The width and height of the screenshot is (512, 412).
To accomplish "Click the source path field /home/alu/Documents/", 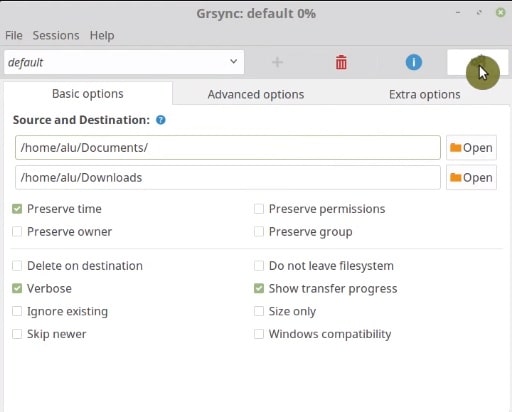I will coord(228,148).
